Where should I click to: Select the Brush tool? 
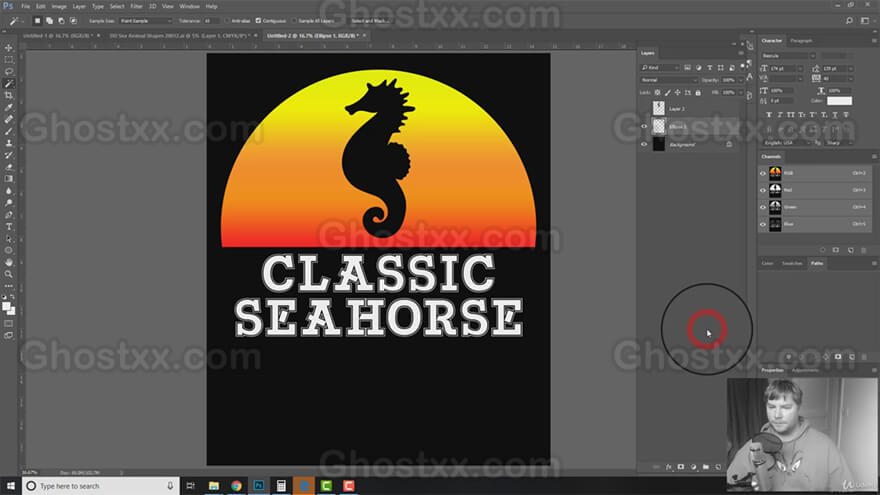[8, 131]
